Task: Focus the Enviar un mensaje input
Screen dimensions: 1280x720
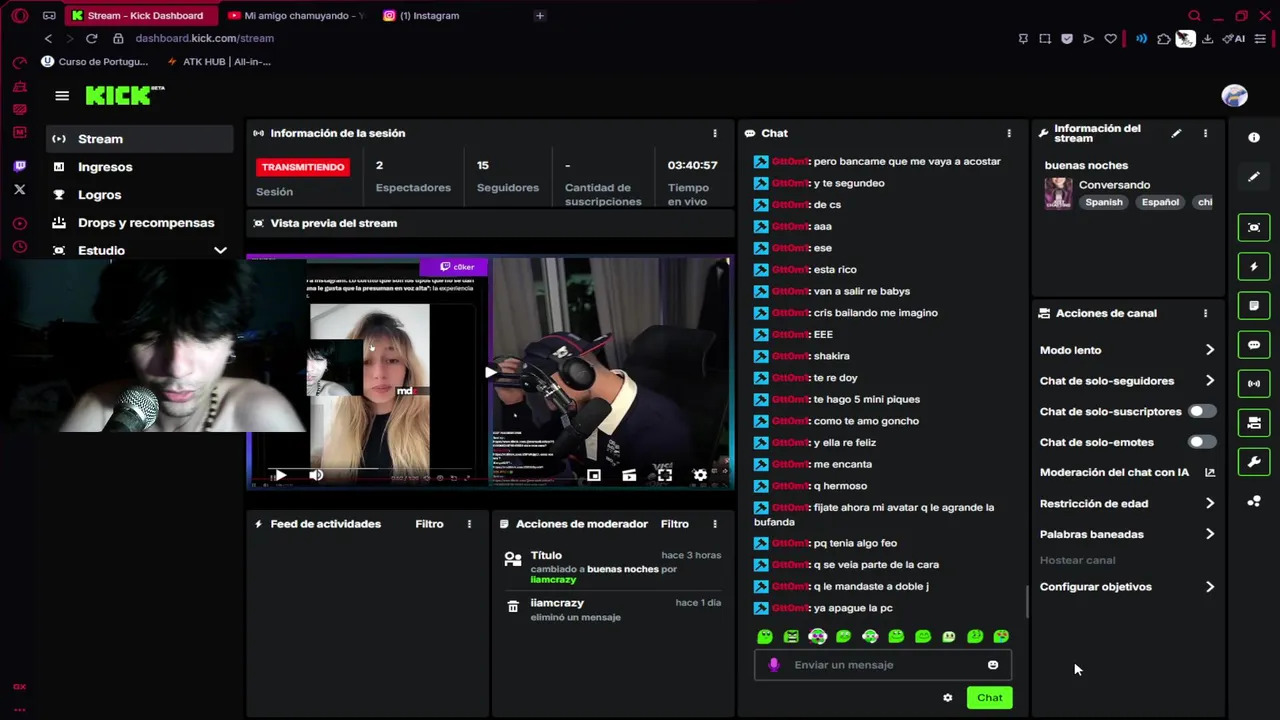Action: pos(882,665)
